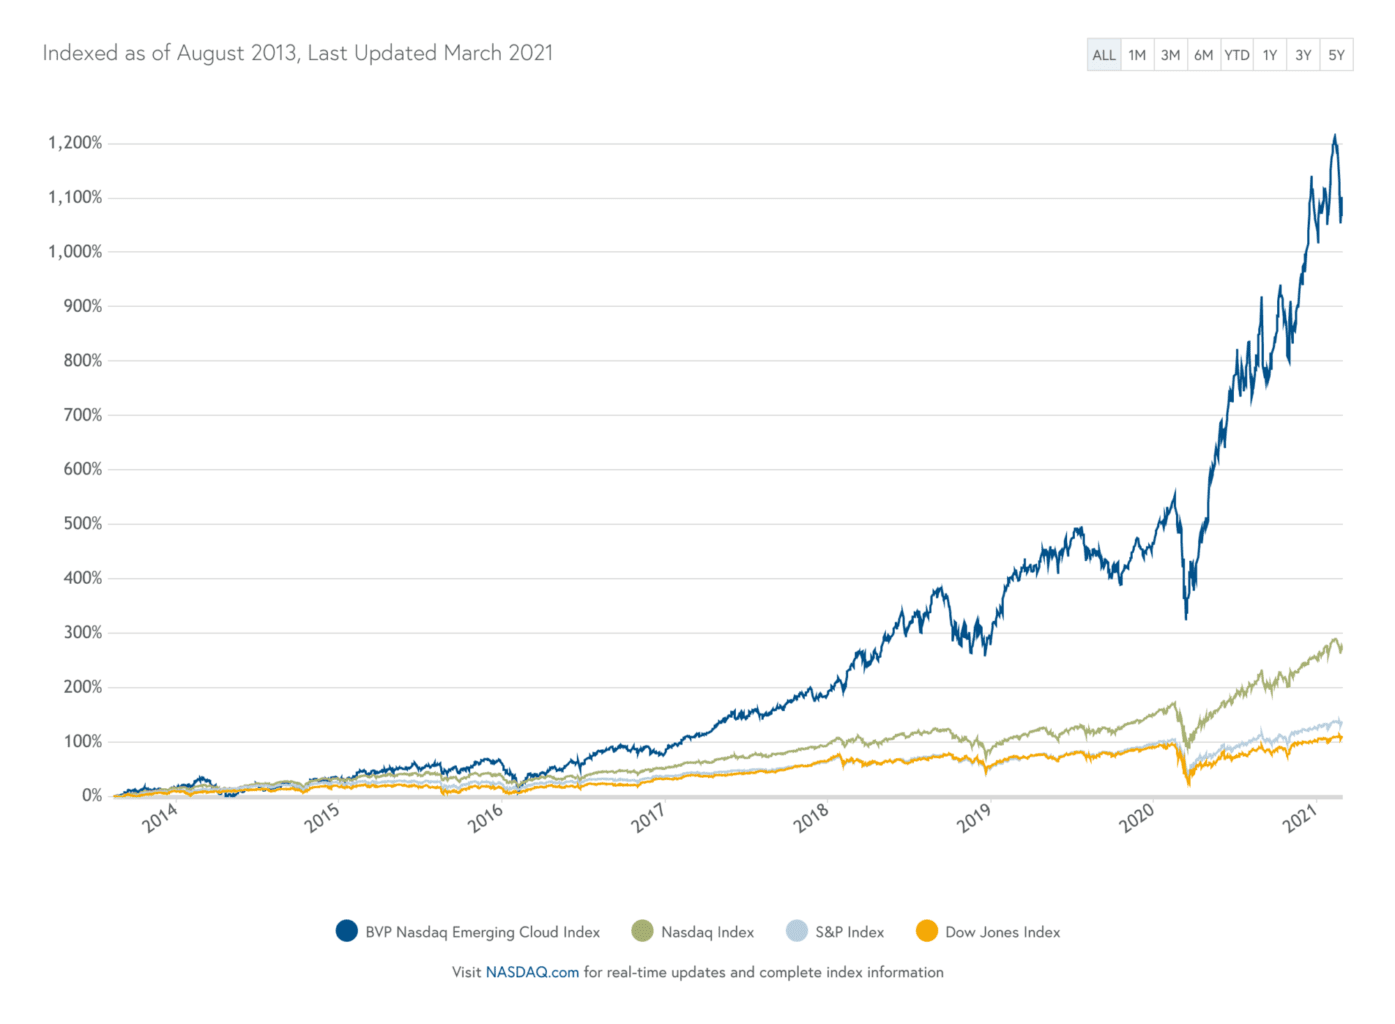The height and width of the screenshot is (1024, 1395).
Task: Select the ALL time range tab
Action: coord(1104,55)
